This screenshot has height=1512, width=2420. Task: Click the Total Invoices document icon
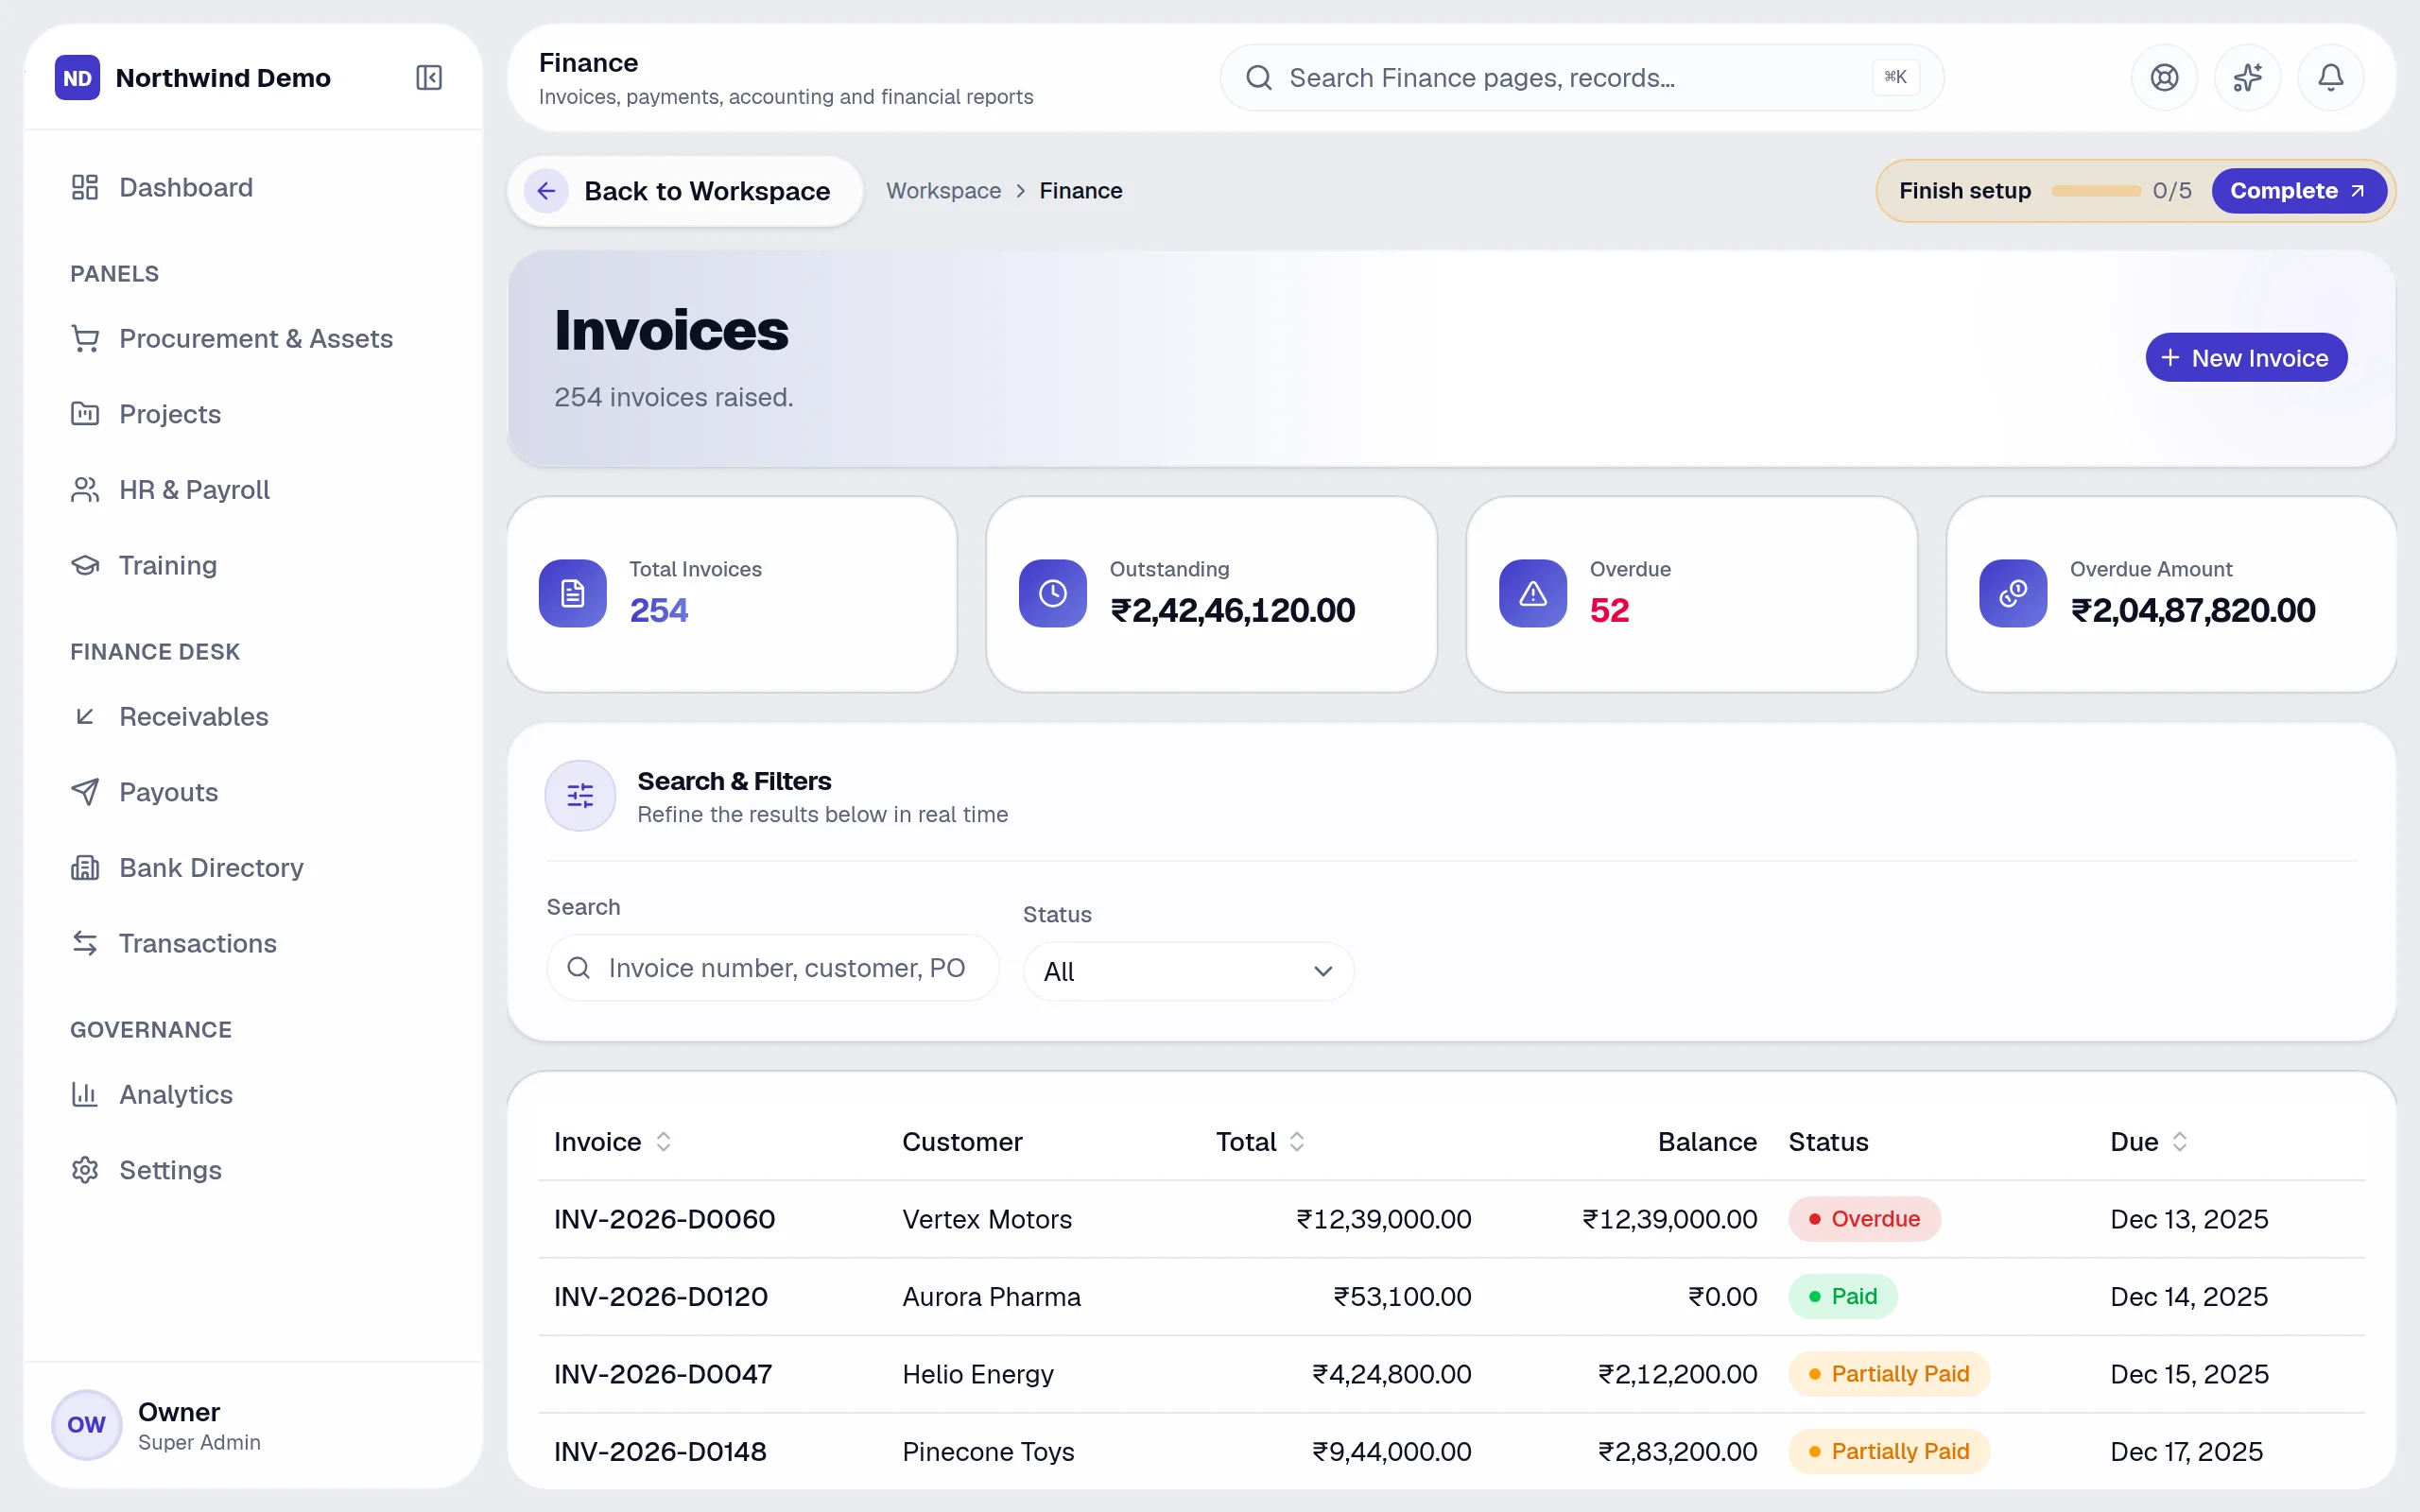tap(572, 593)
